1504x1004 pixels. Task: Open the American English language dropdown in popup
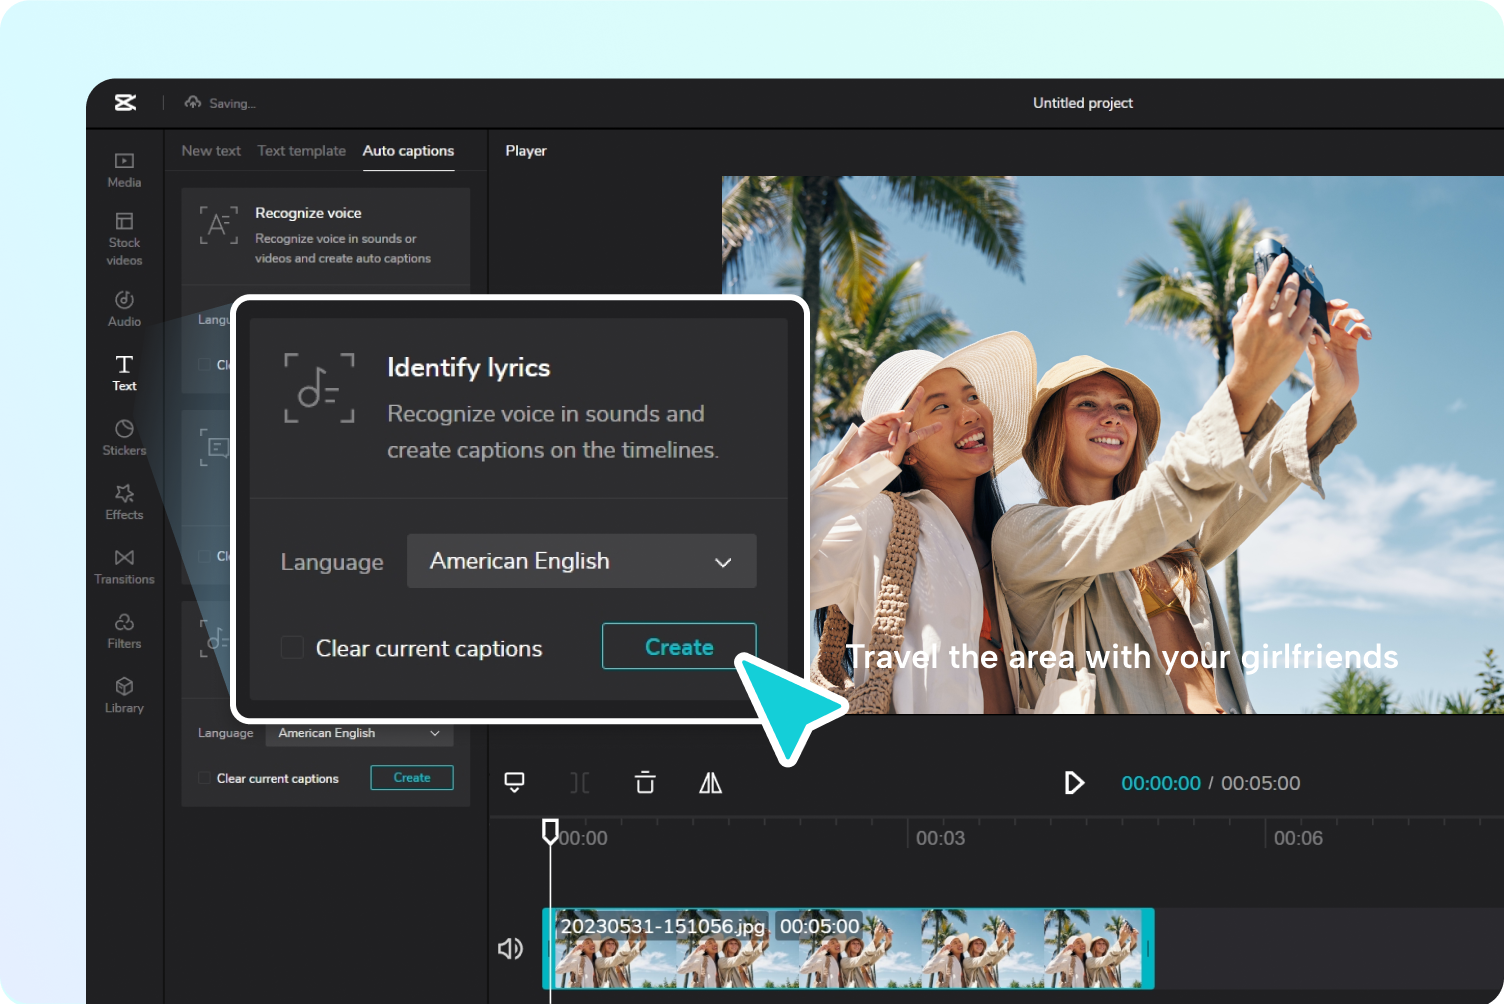[x=581, y=561]
